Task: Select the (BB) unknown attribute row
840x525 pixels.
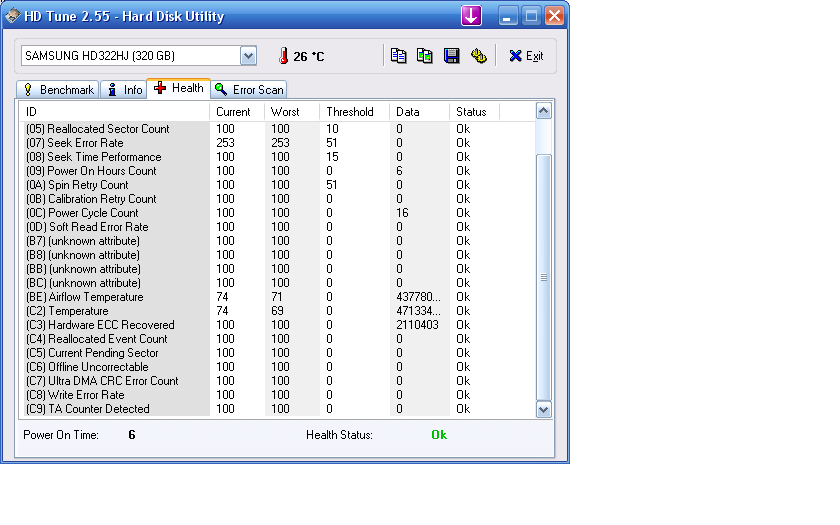Action: click(278, 269)
